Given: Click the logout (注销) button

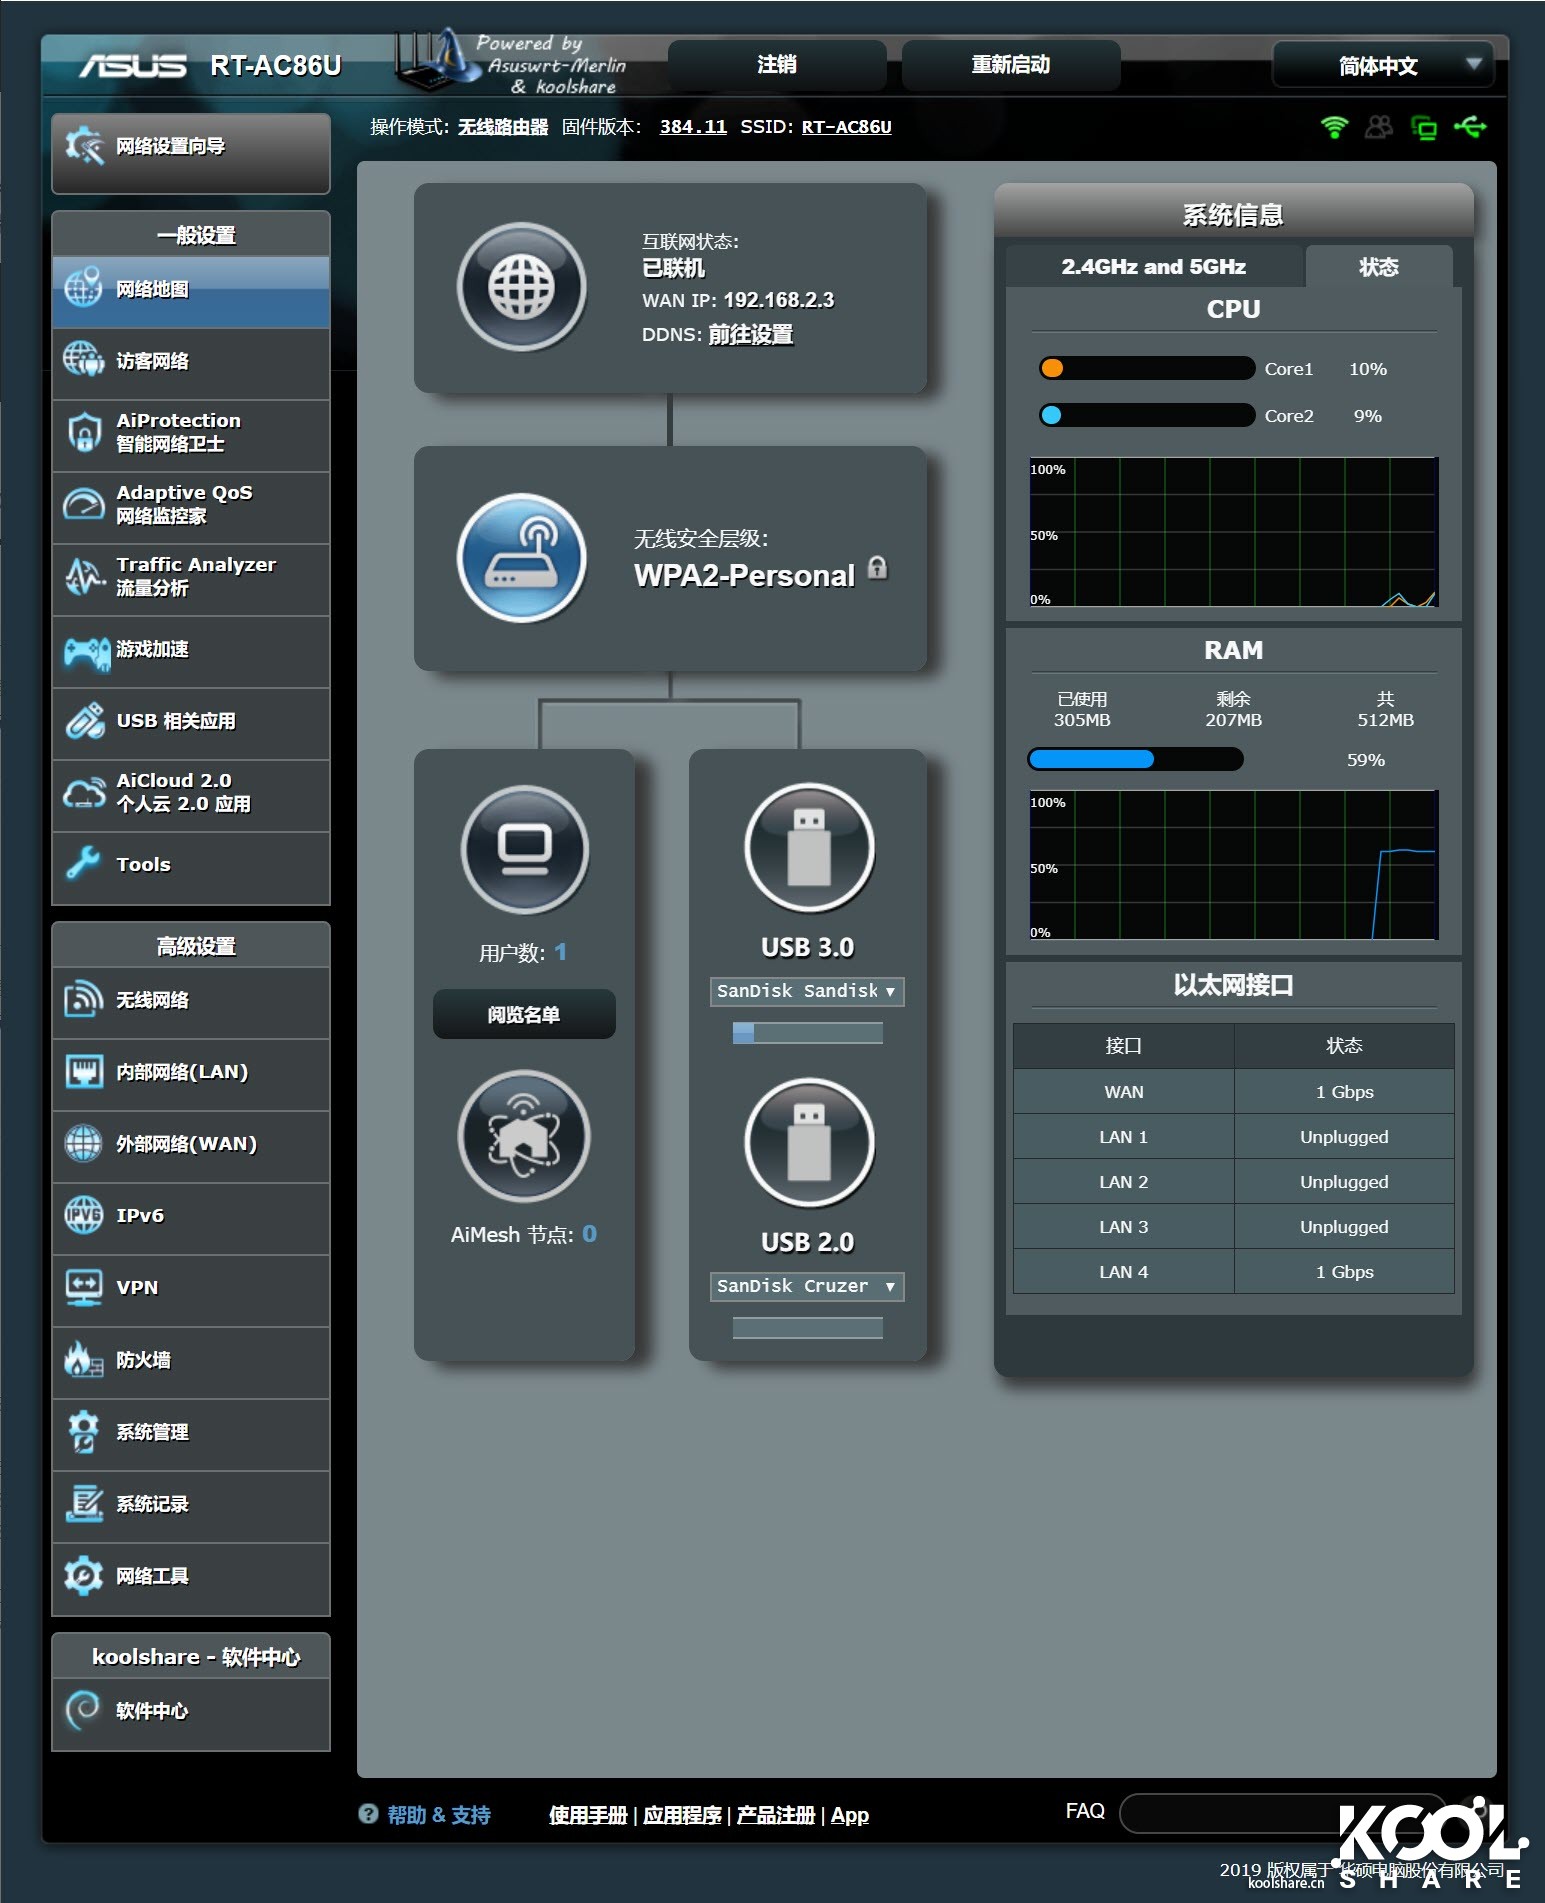Looking at the screenshot, I should [x=777, y=65].
